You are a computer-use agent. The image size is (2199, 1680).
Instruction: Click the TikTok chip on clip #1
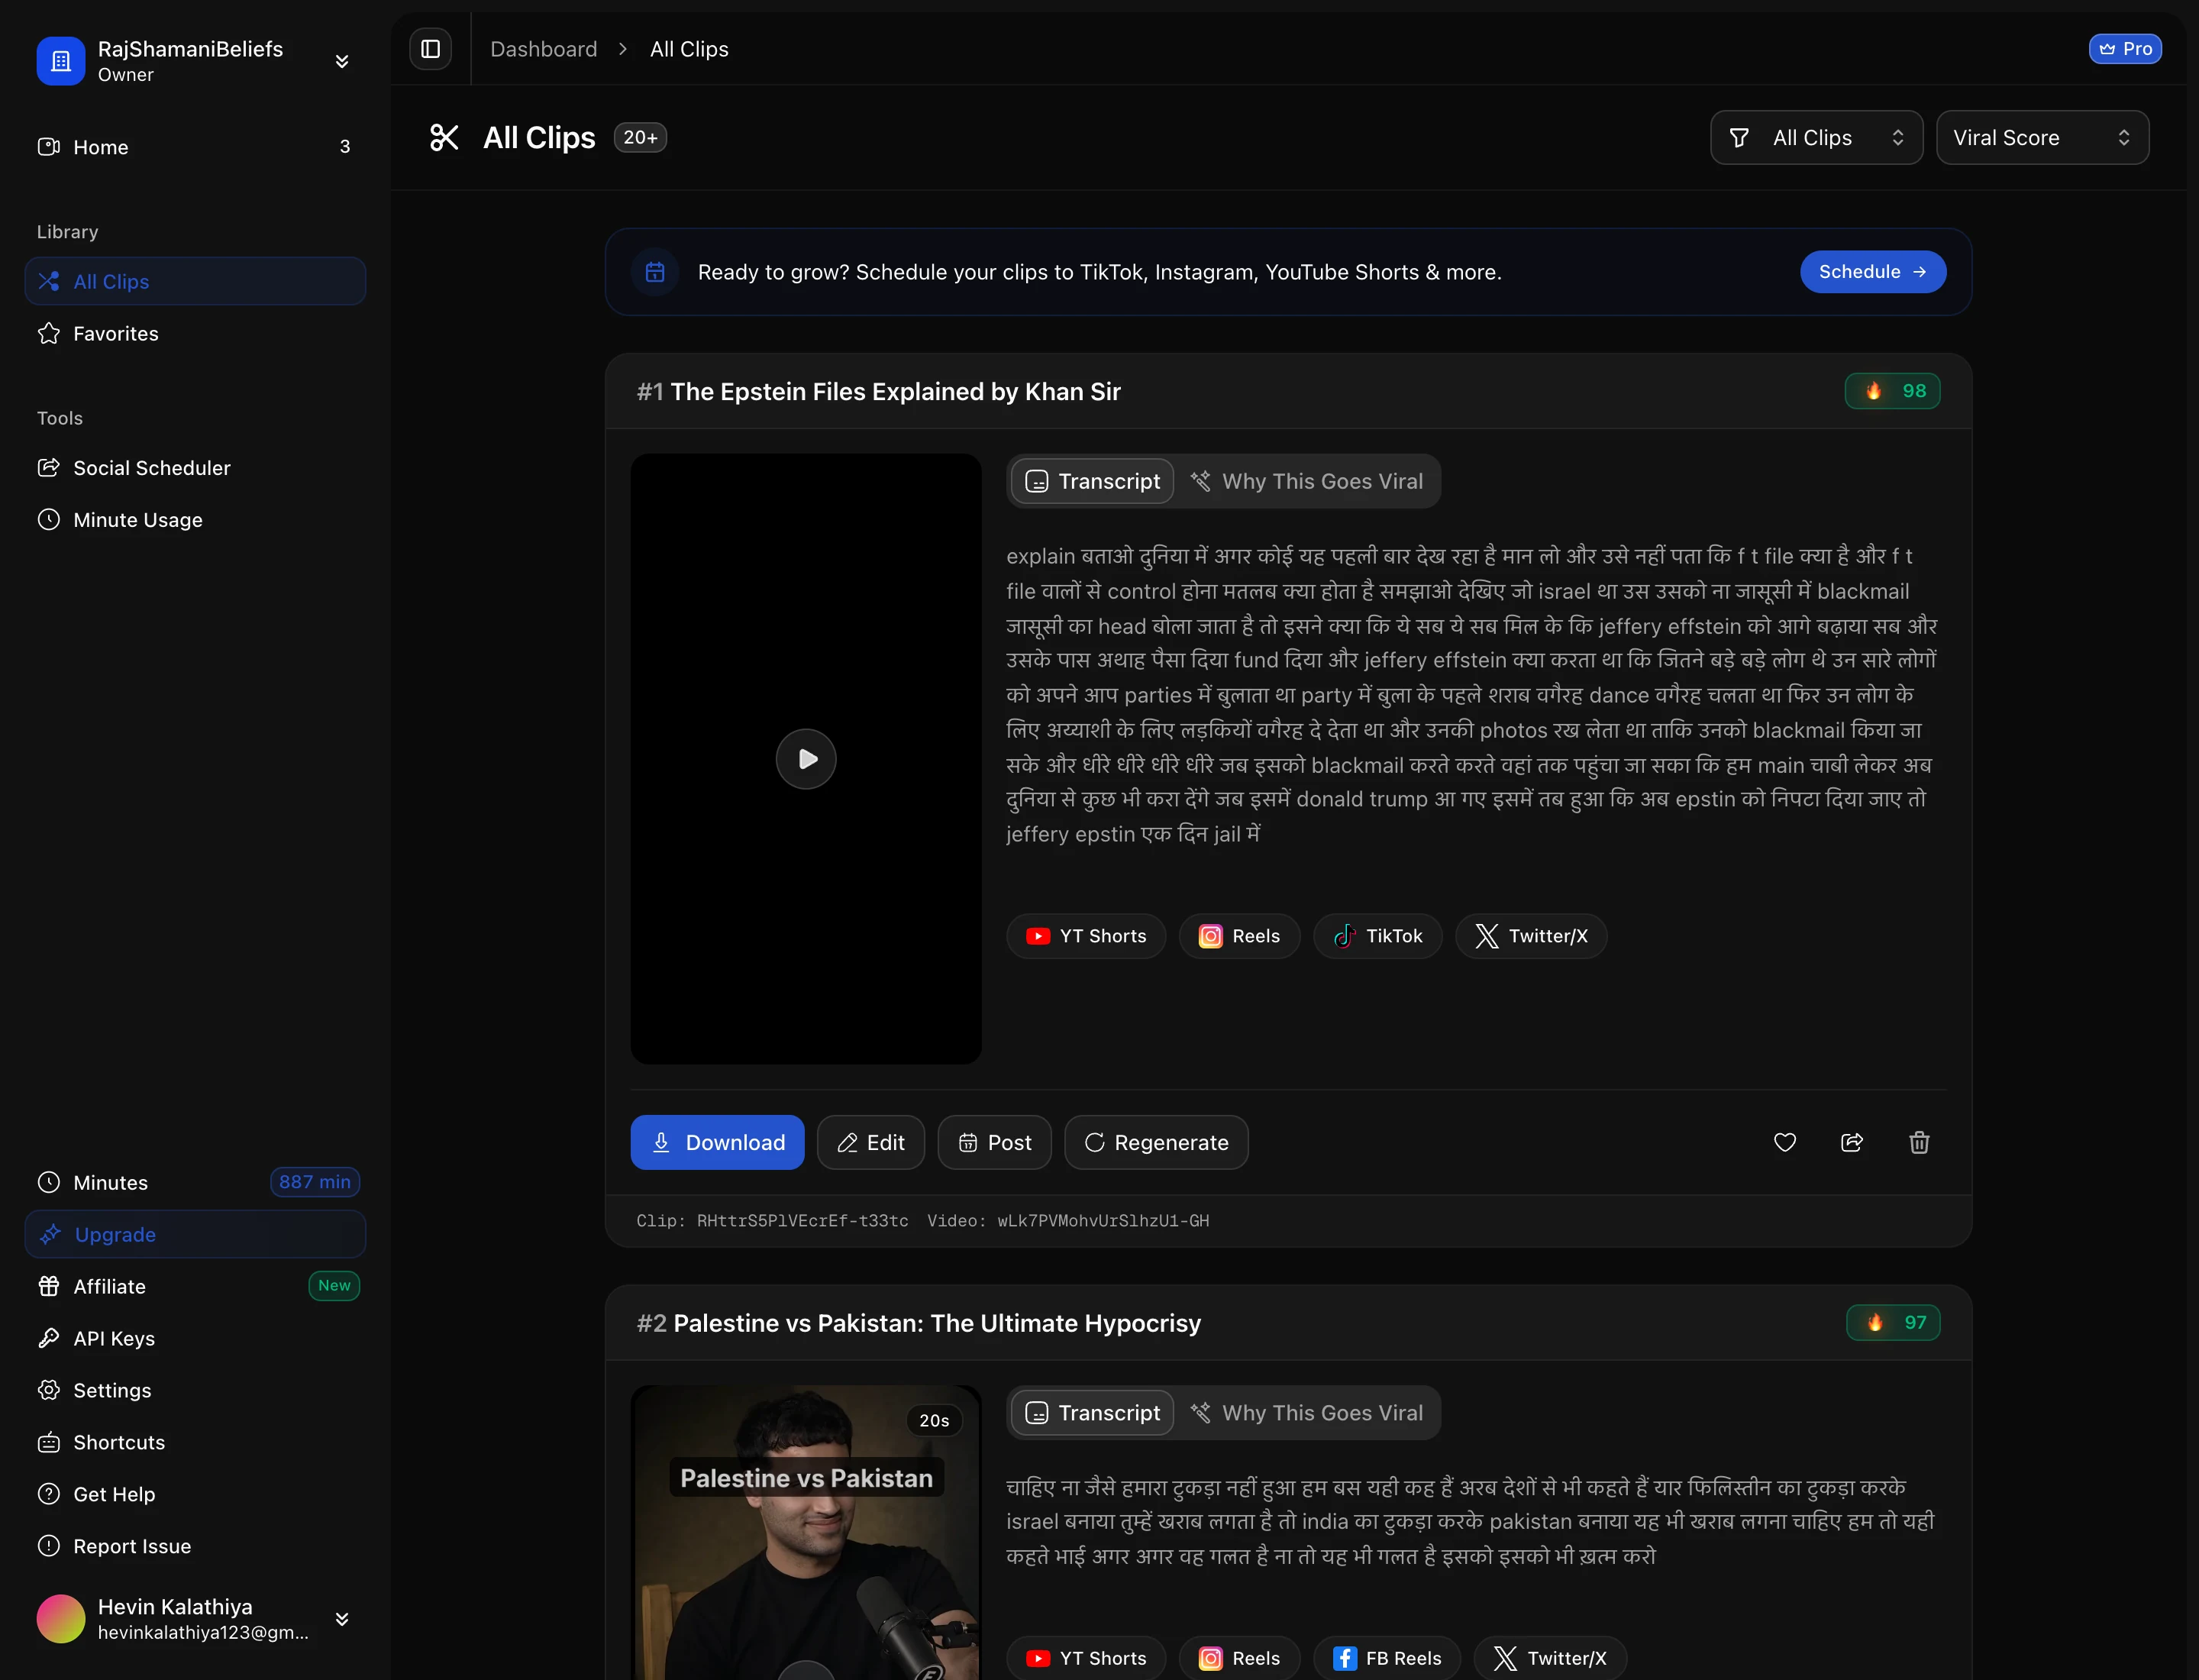click(x=1377, y=936)
